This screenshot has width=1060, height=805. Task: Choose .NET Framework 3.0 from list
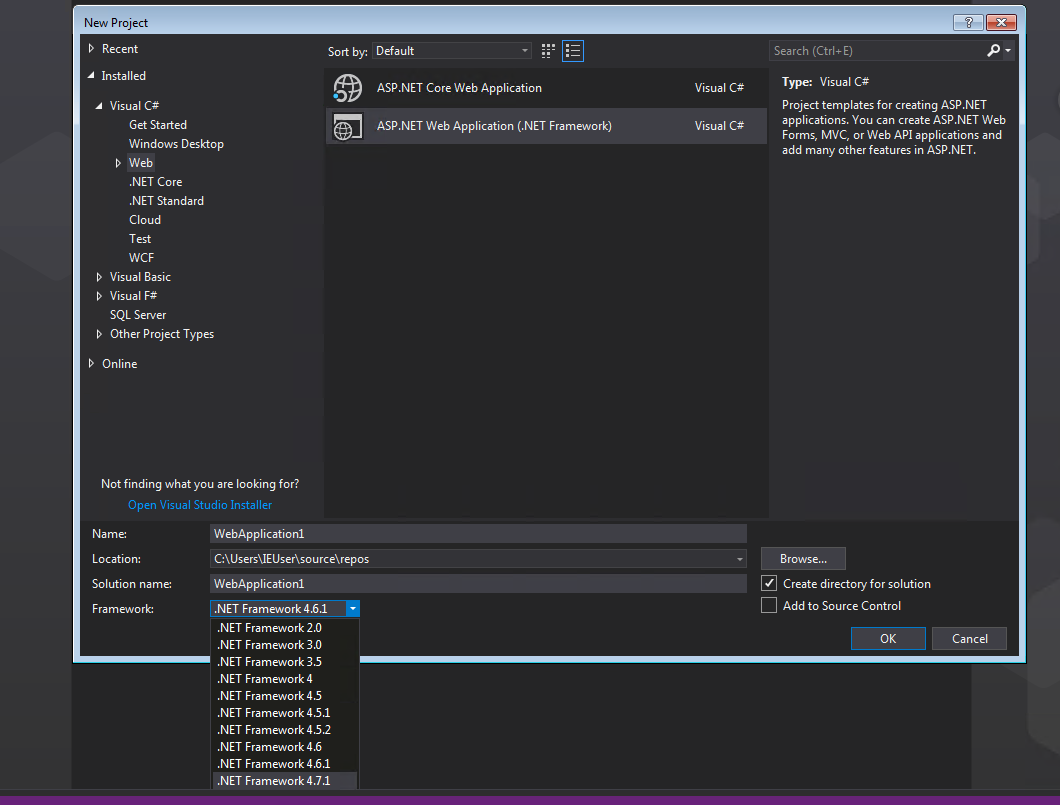[x=285, y=645]
